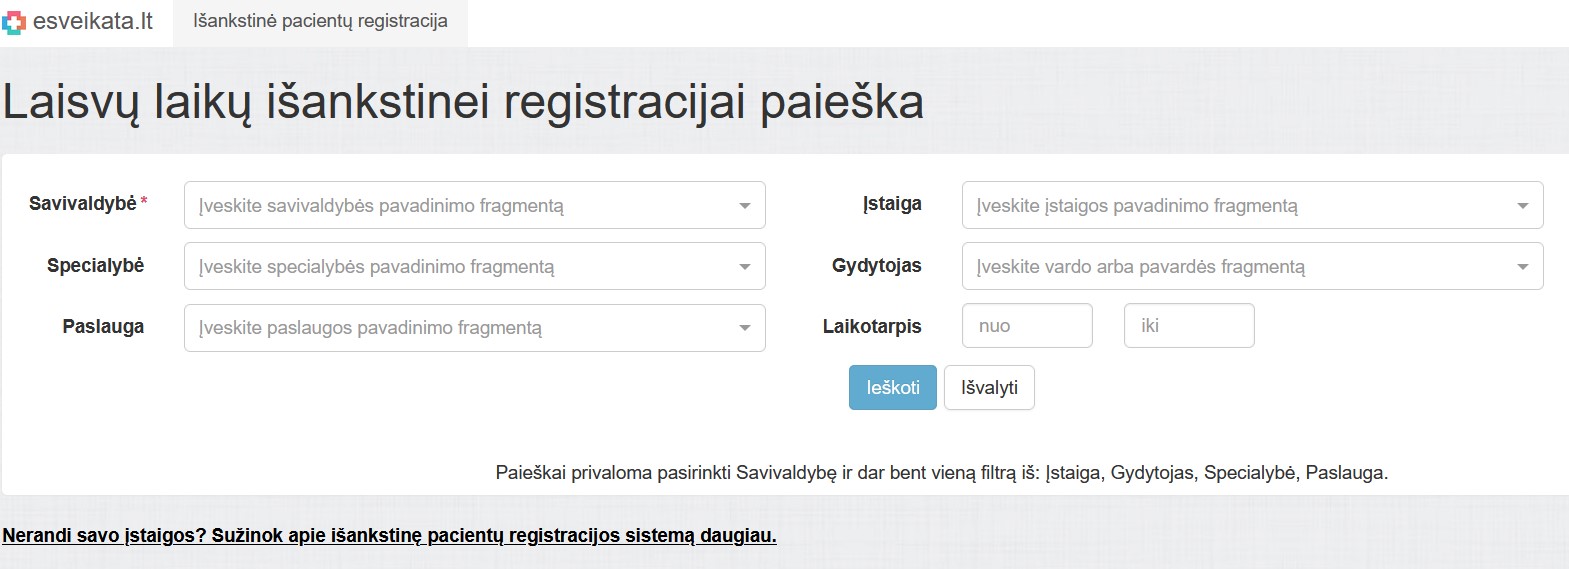Select the Laikotarpis 'iki' date field

coord(1189,326)
